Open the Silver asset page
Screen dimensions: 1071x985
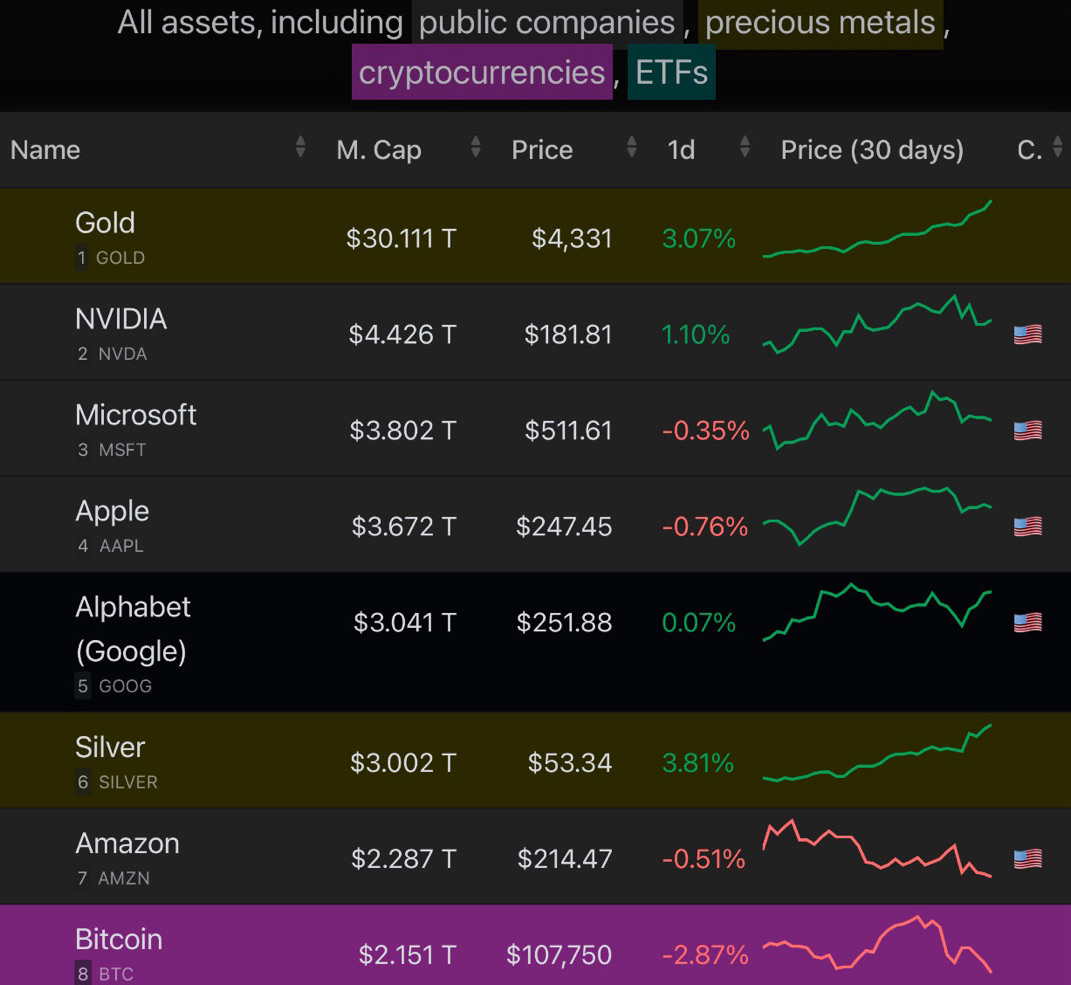tap(110, 747)
